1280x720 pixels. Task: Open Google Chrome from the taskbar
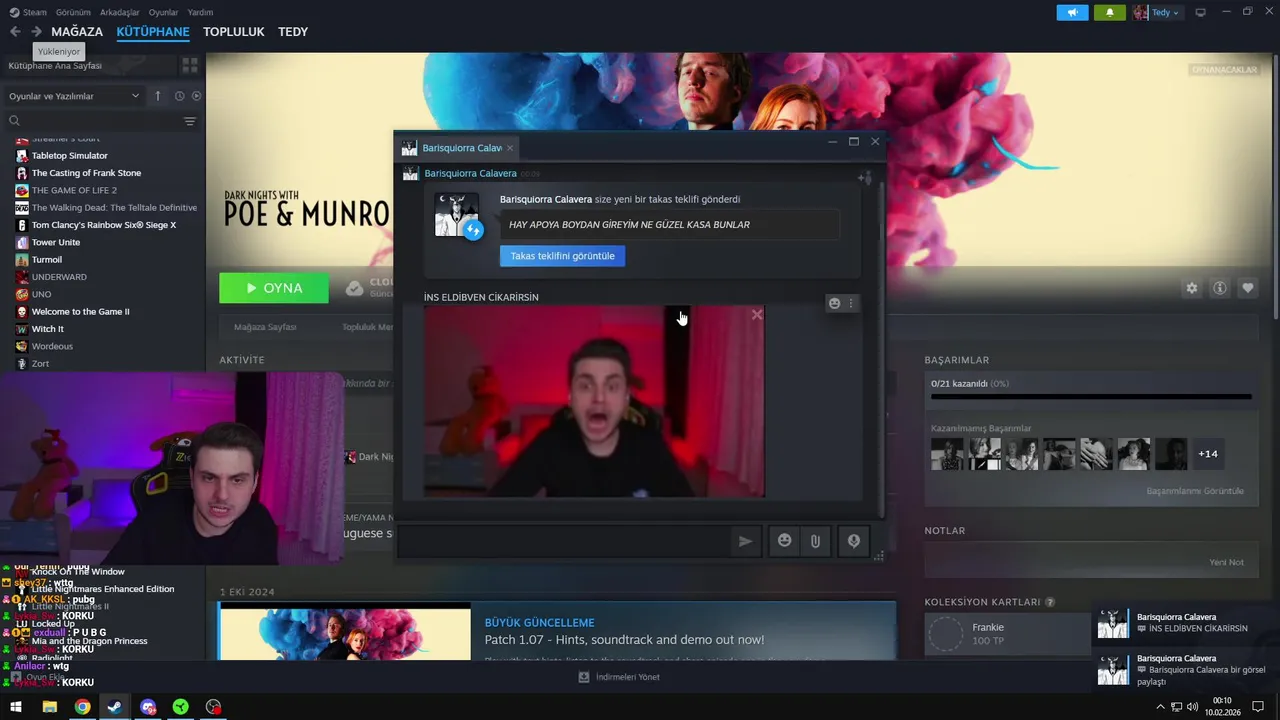(82, 707)
